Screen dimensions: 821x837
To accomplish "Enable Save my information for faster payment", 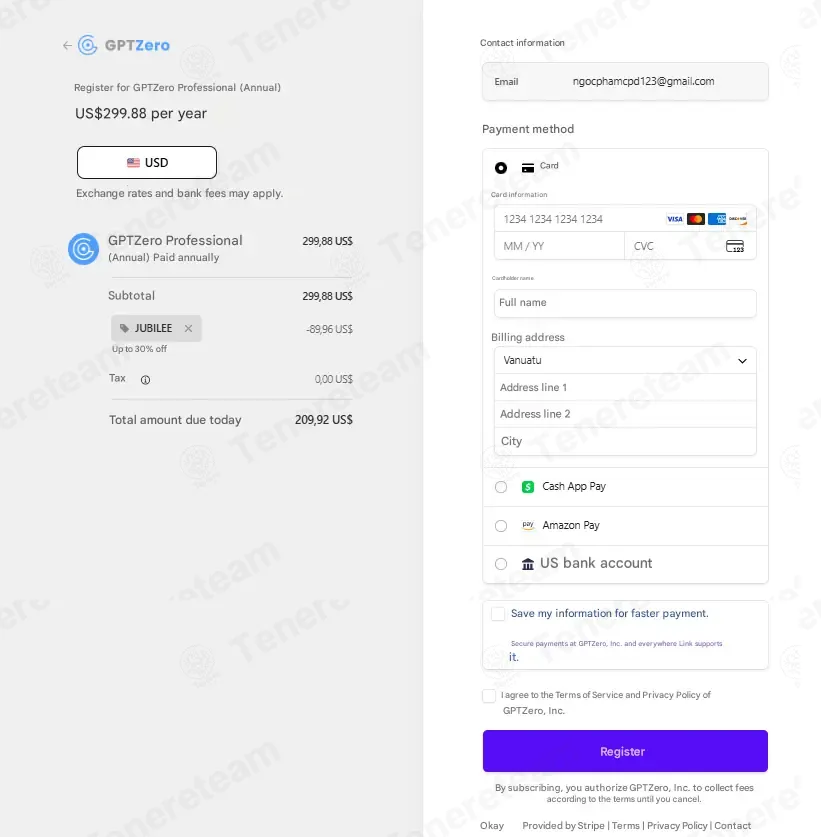I will (498, 614).
